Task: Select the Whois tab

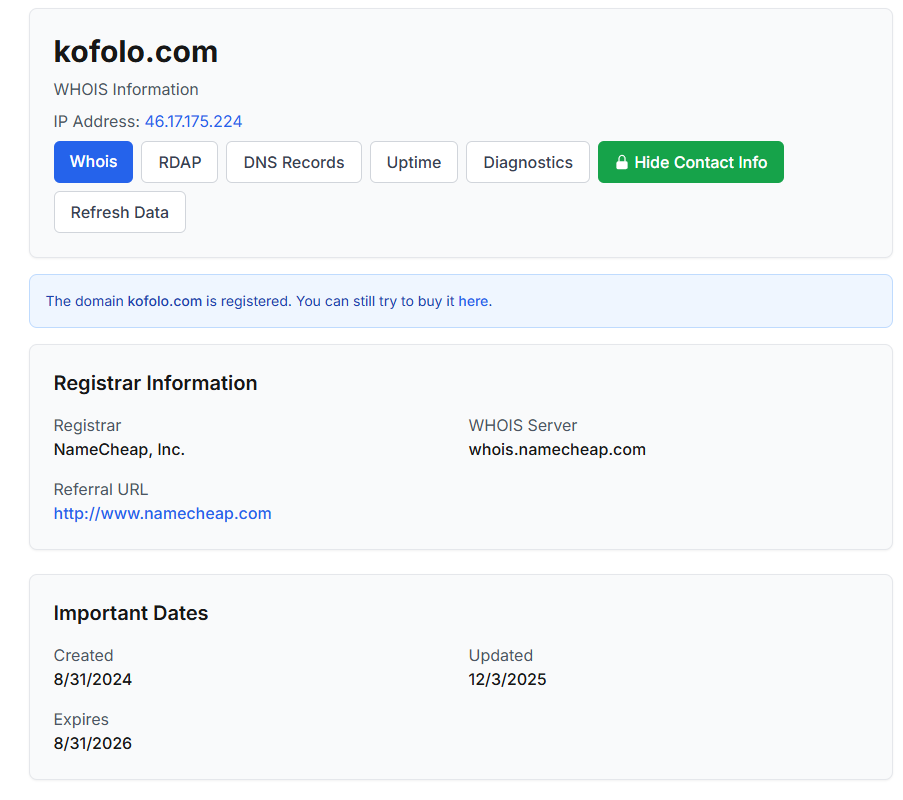Action: [93, 161]
